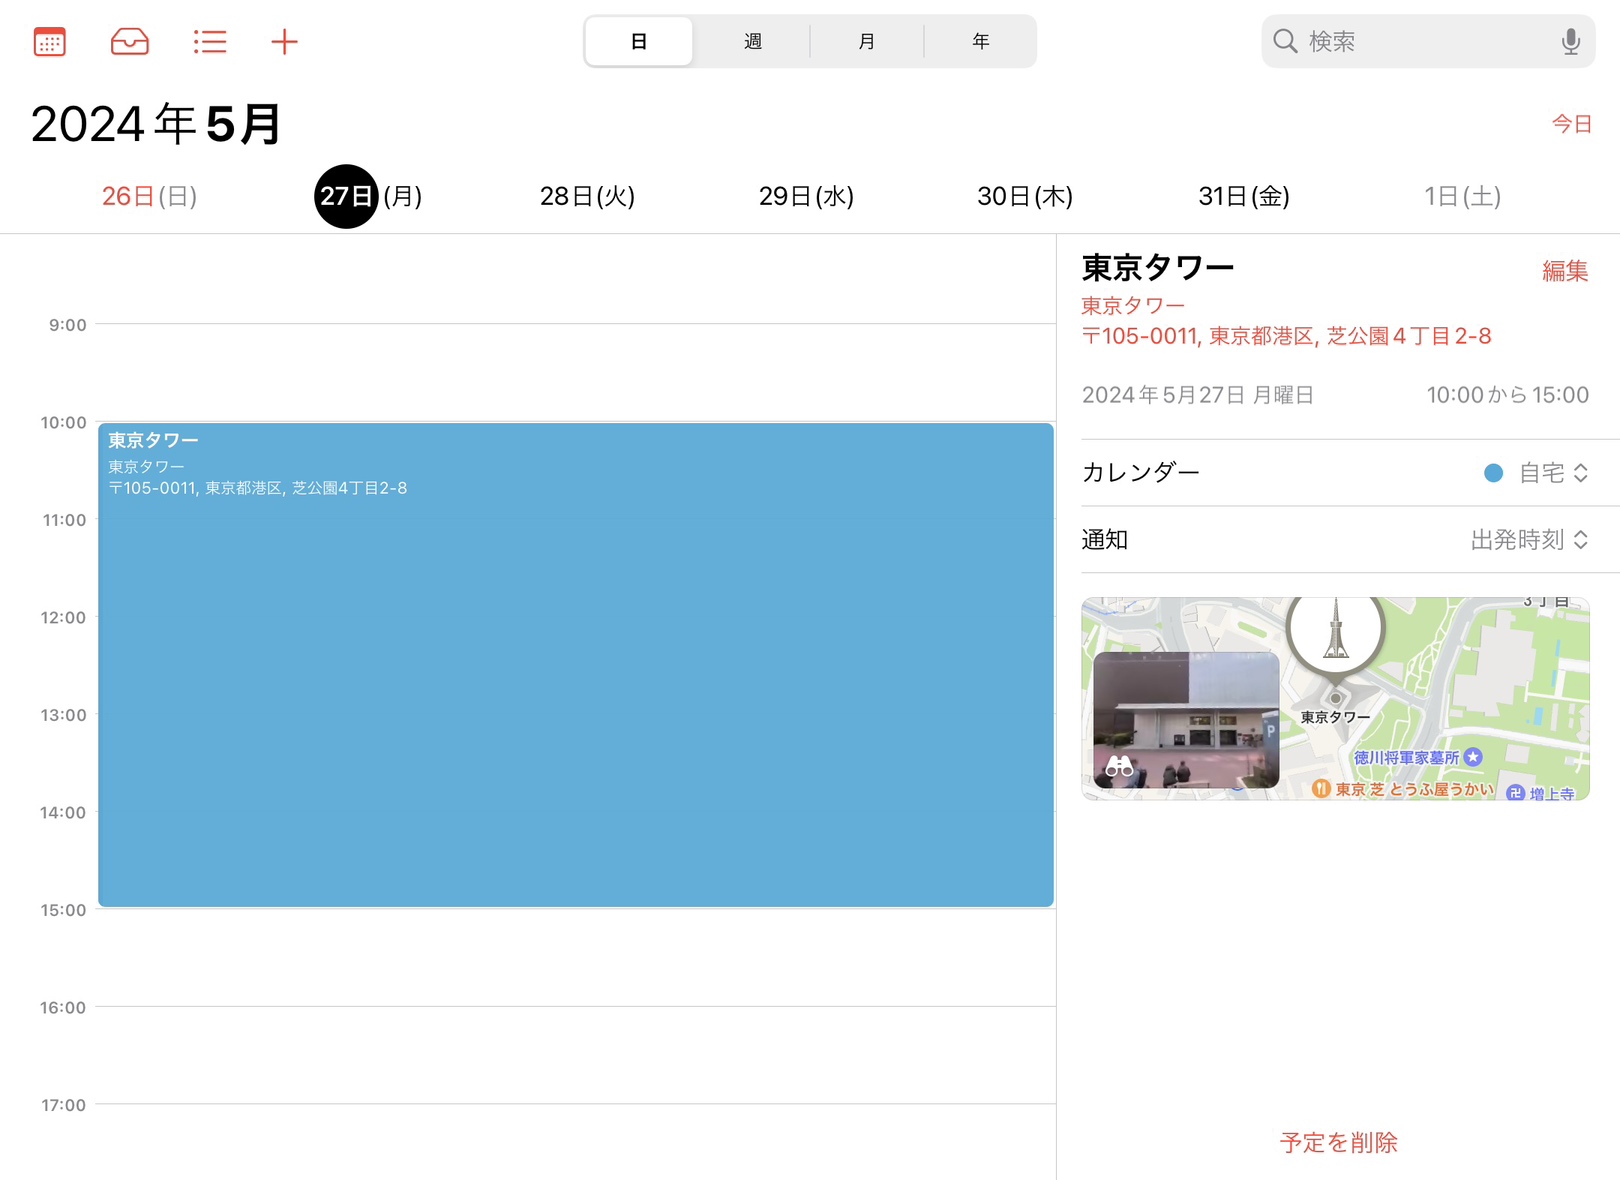Tap the 2024年5月27日 月曜日 date text
The height and width of the screenshot is (1180, 1620).
[1198, 395]
